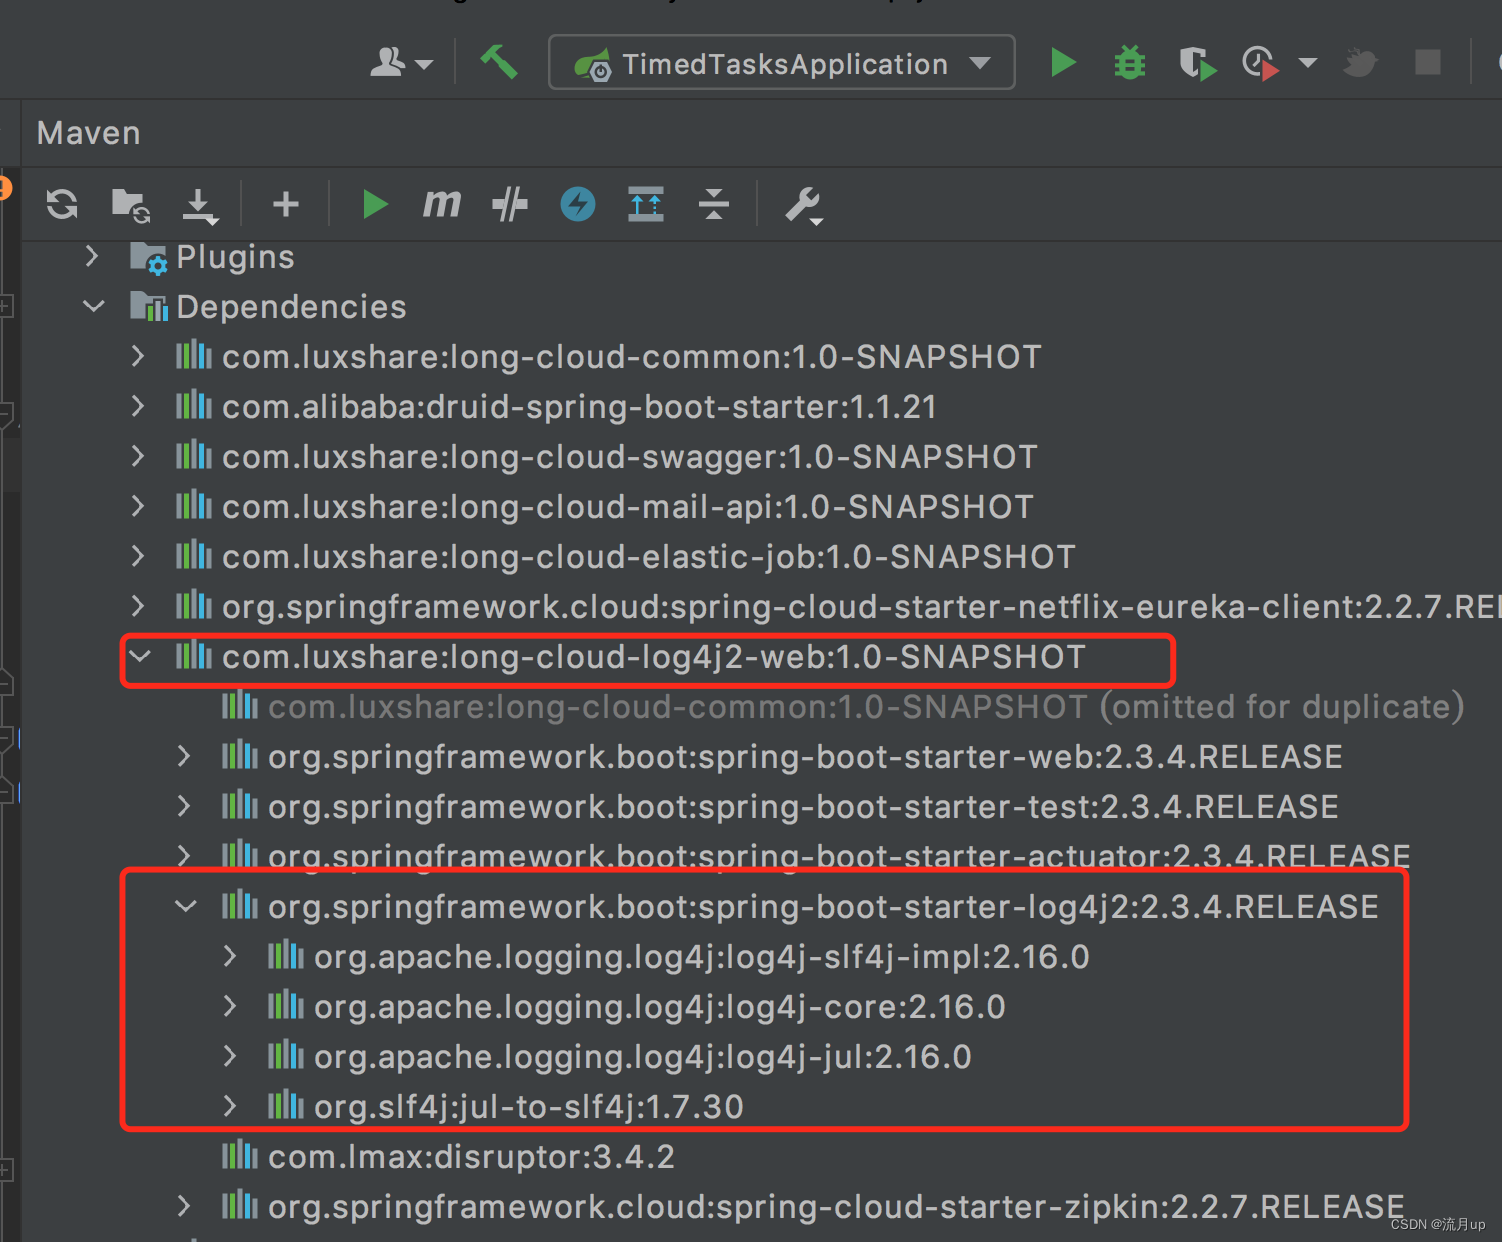Execute Maven goal 'm' icon
Screen dimensions: 1502x1242
(x=441, y=204)
